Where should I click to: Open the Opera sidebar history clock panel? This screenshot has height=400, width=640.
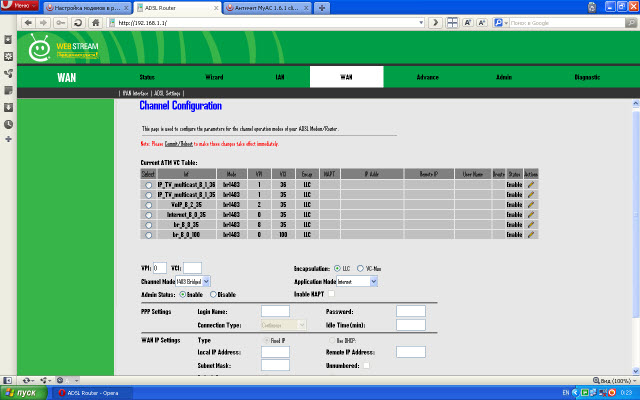tap(8, 124)
